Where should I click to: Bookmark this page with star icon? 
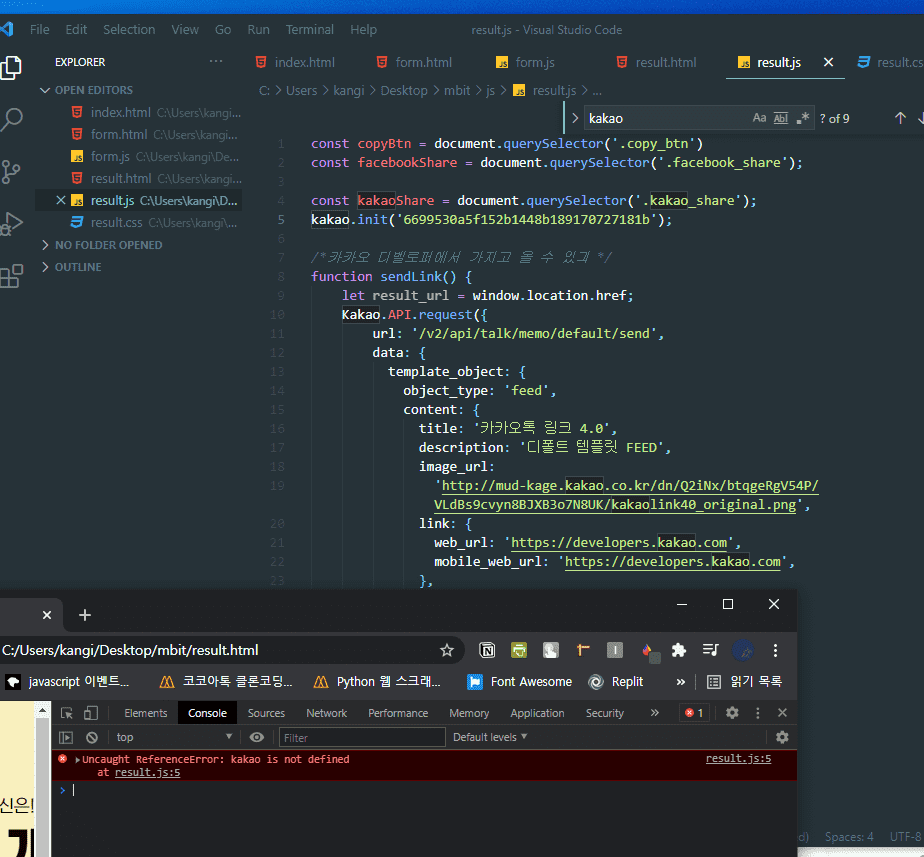(447, 650)
